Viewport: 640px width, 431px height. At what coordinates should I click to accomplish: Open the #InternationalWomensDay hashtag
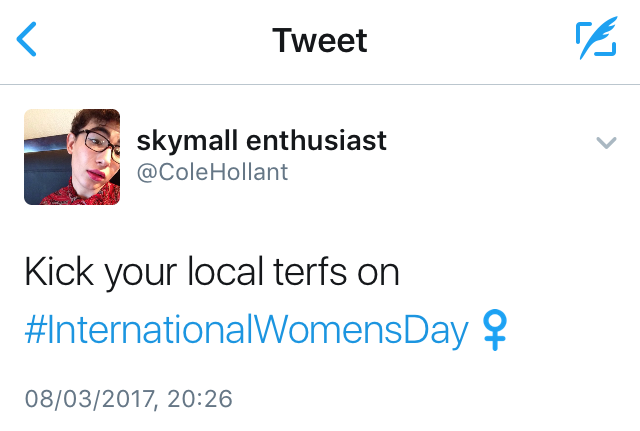pyautogui.click(x=246, y=329)
